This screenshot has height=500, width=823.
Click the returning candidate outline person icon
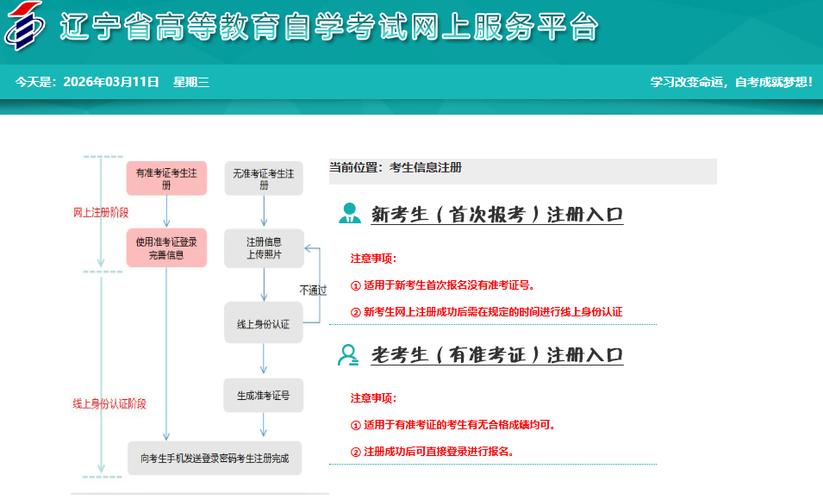349,355
